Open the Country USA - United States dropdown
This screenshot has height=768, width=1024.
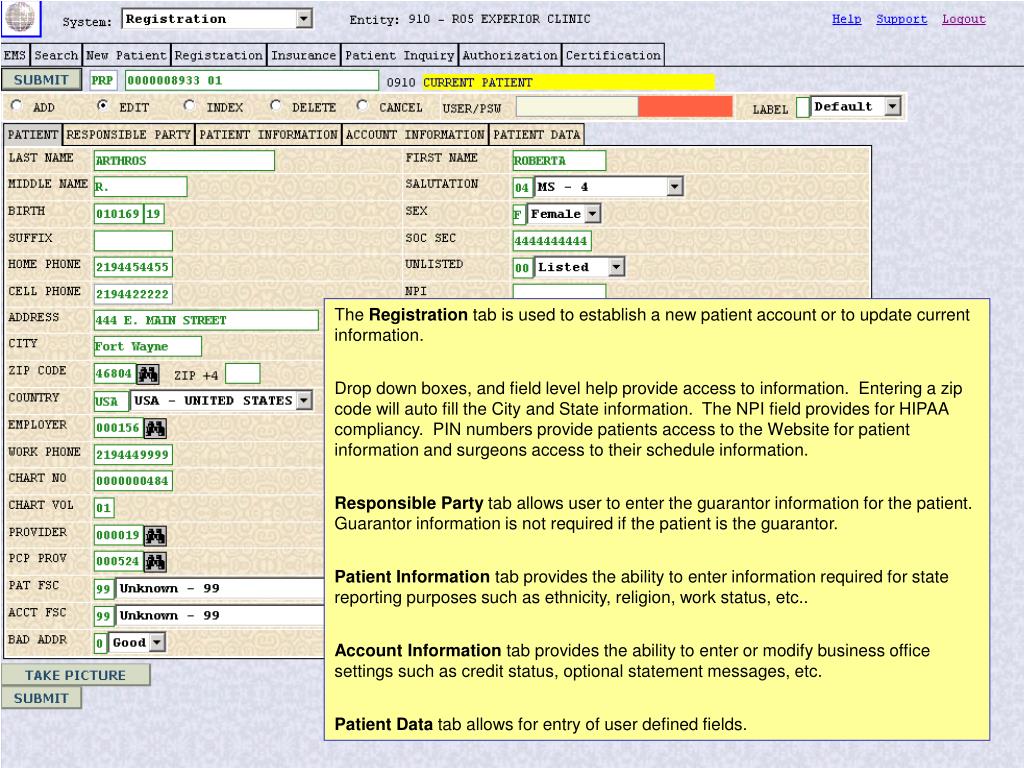[x=222, y=400]
